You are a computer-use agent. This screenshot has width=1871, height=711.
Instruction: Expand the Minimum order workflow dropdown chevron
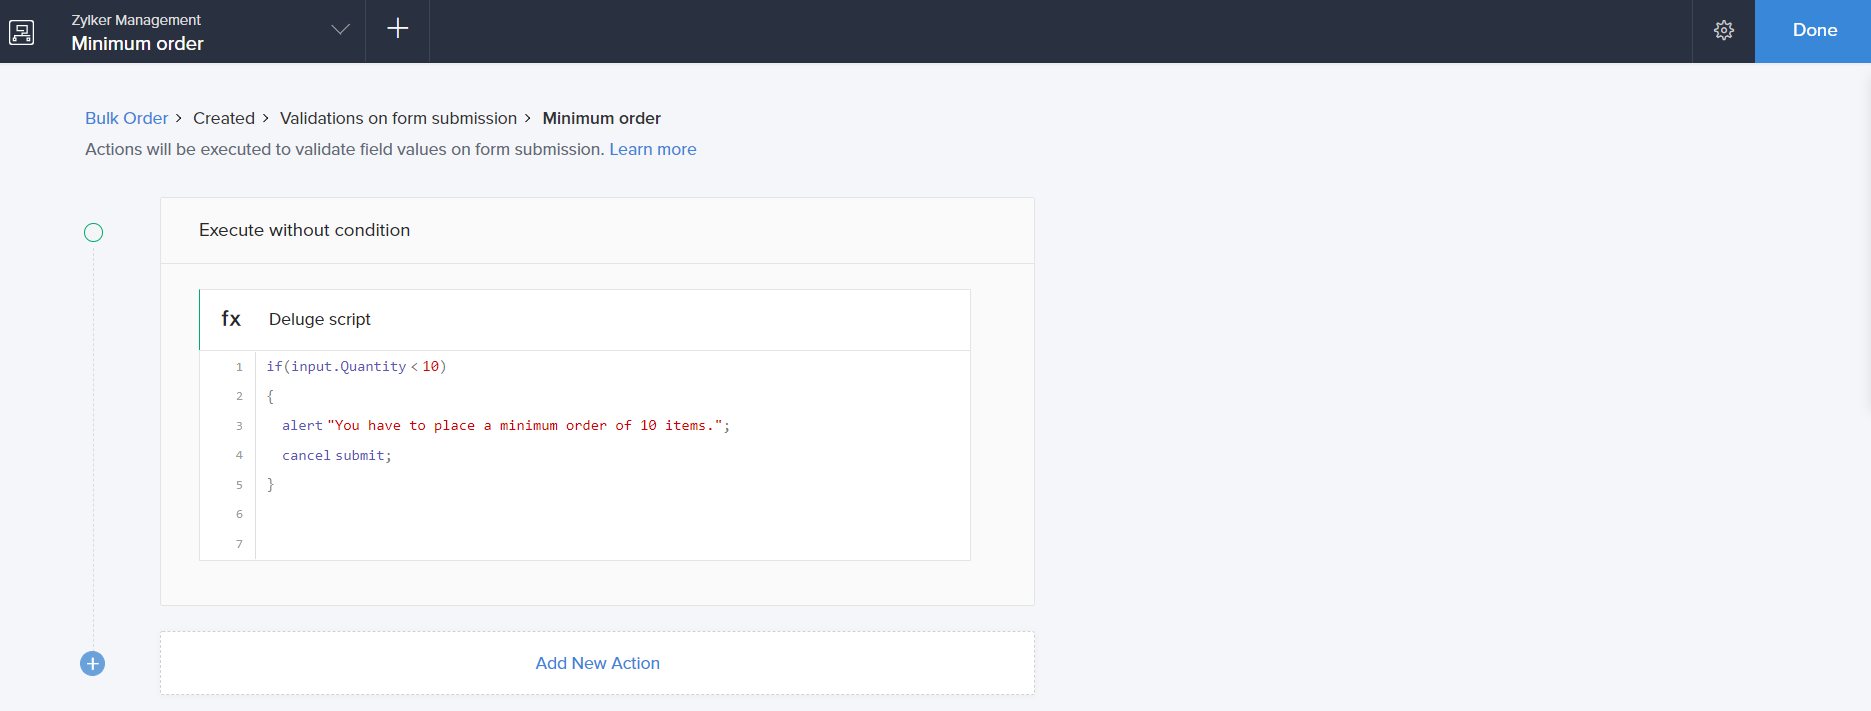pos(340,30)
